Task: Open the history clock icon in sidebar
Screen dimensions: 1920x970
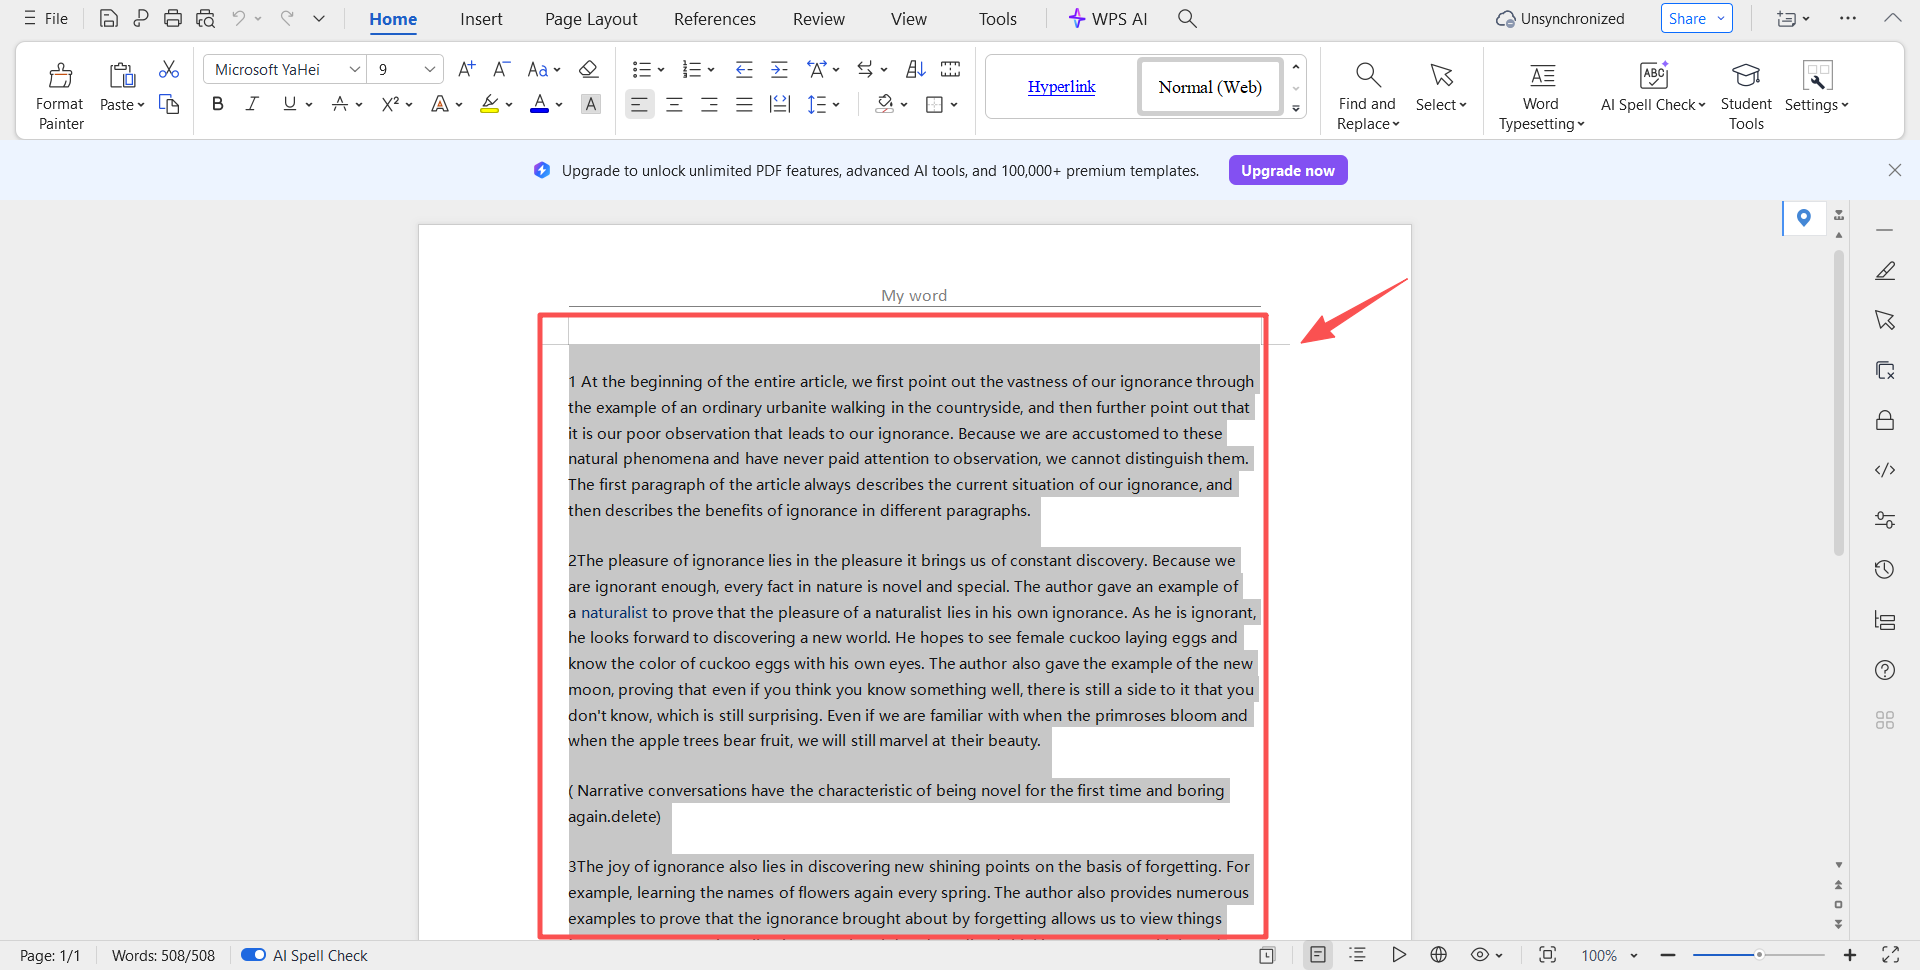Action: [1884, 570]
